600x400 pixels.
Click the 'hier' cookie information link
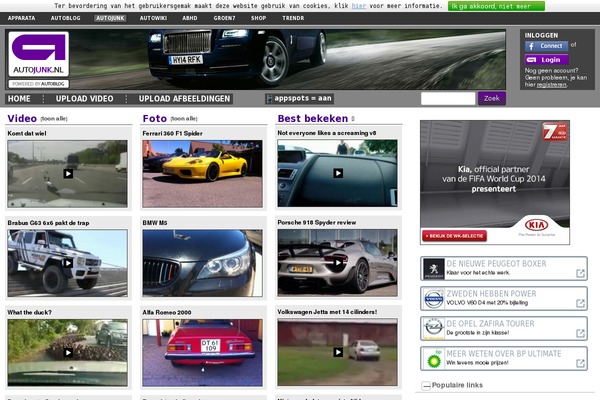pos(359,6)
